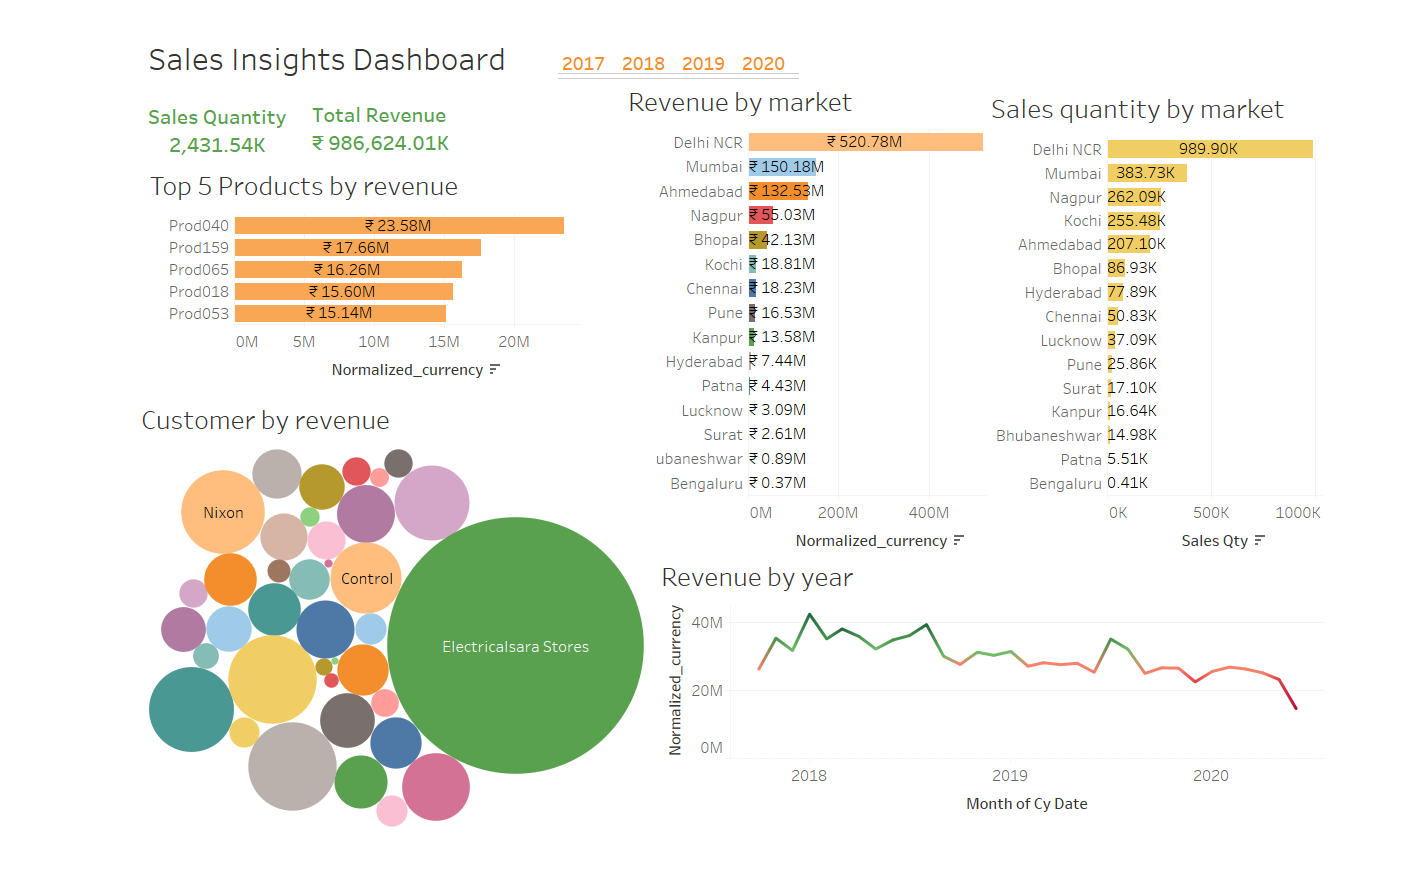The height and width of the screenshot is (893, 1419).
Task: Switch to the 2019 view
Action: (x=703, y=63)
